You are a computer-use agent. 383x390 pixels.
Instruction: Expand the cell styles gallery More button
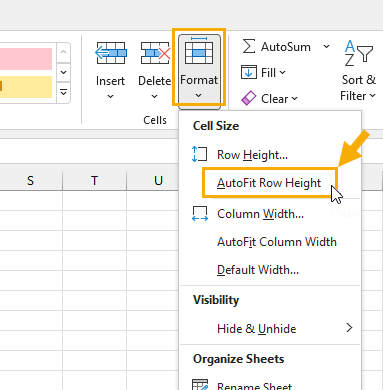point(63,92)
